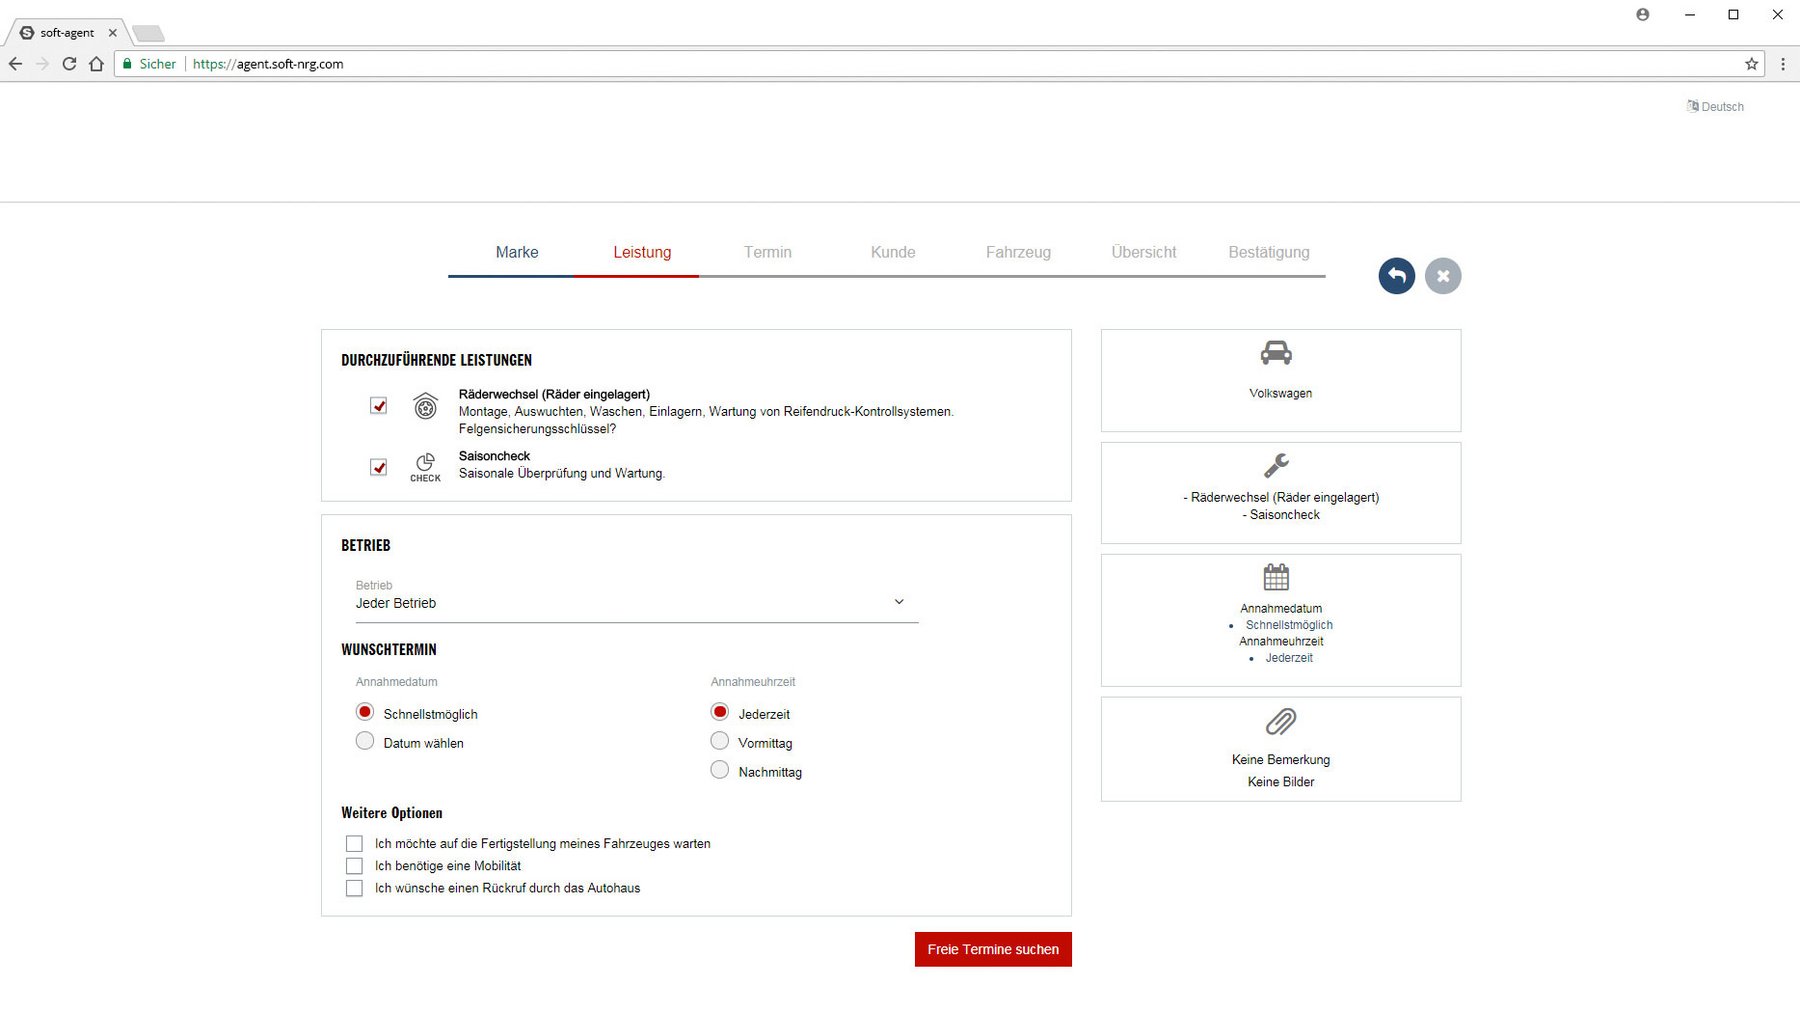1800x1013 pixels.
Task: Click browser forward arrow
Action: (x=42, y=64)
